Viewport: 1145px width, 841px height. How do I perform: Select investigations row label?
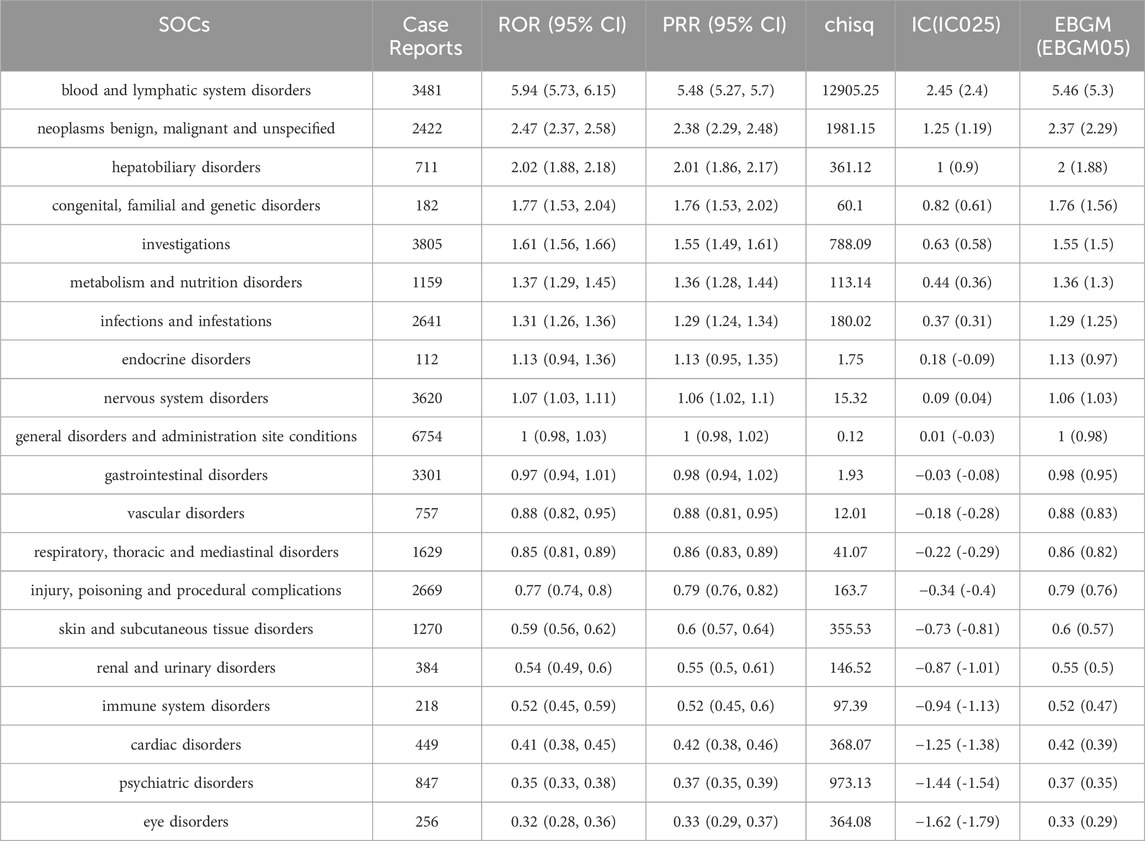[x=185, y=245]
